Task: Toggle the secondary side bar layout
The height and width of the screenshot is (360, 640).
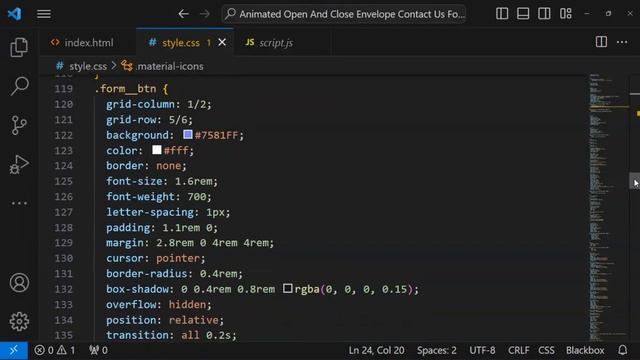Action: click(x=544, y=14)
